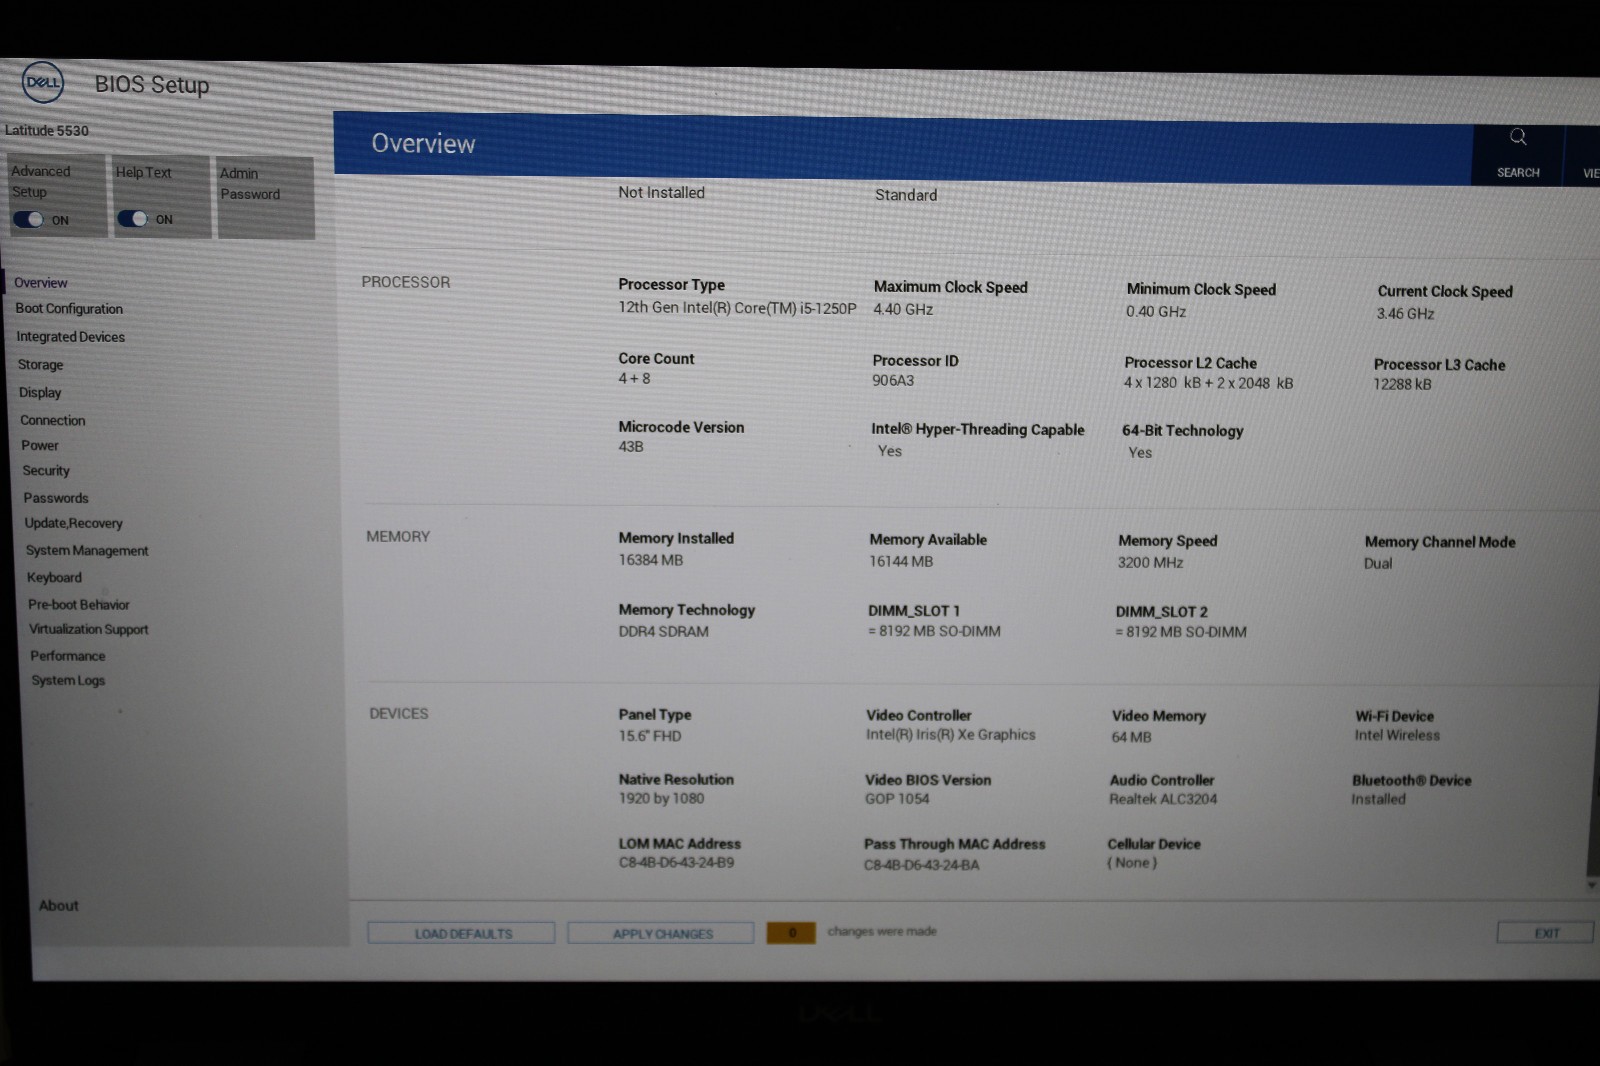The height and width of the screenshot is (1066, 1600).
Task: Click Memory Installed value 16384 MB
Action: click(x=650, y=560)
